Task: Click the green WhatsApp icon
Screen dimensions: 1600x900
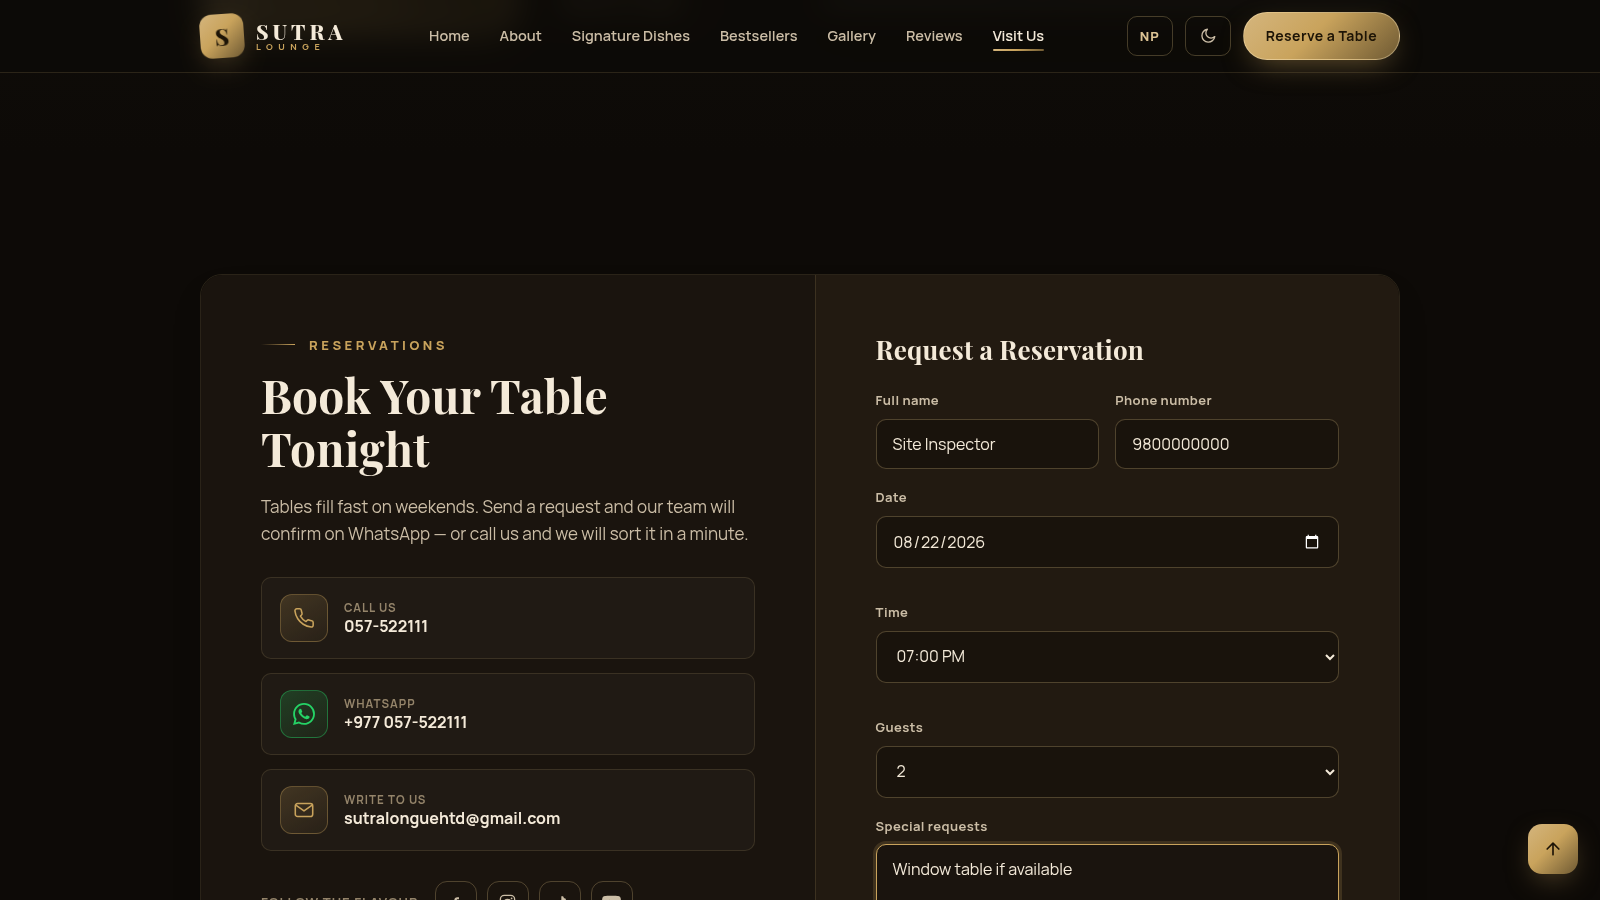Action: pos(304,714)
